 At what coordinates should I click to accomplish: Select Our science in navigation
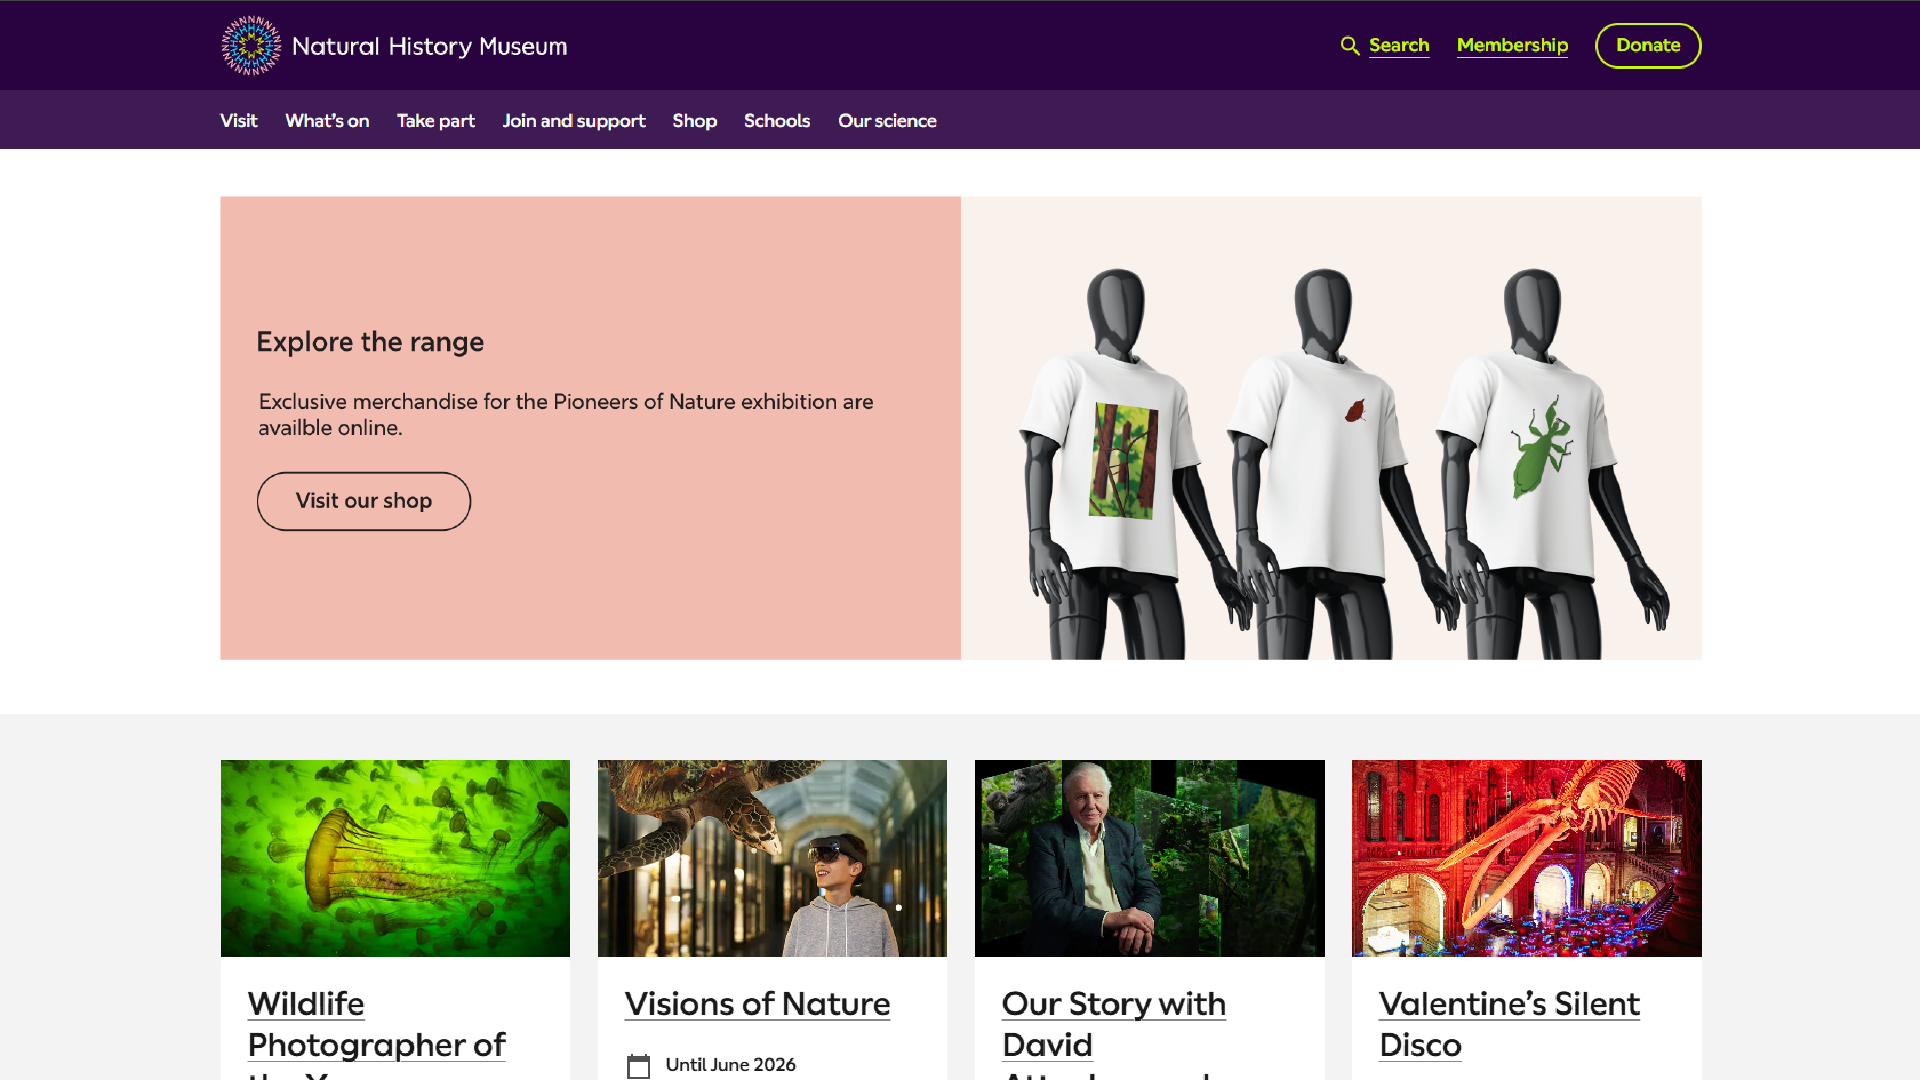[x=887, y=121]
